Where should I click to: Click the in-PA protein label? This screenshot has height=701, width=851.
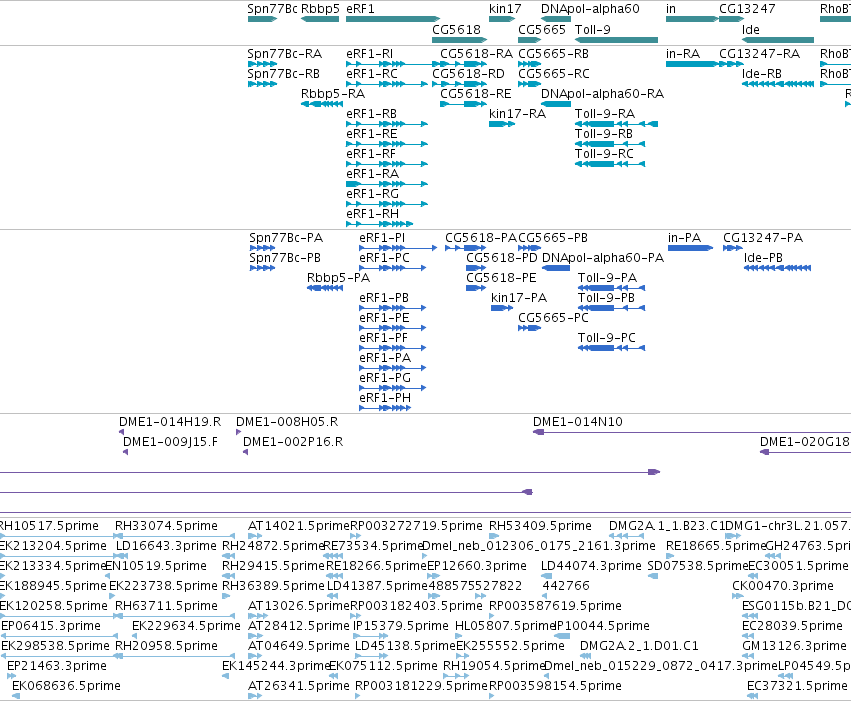click(x=684, y=238)
